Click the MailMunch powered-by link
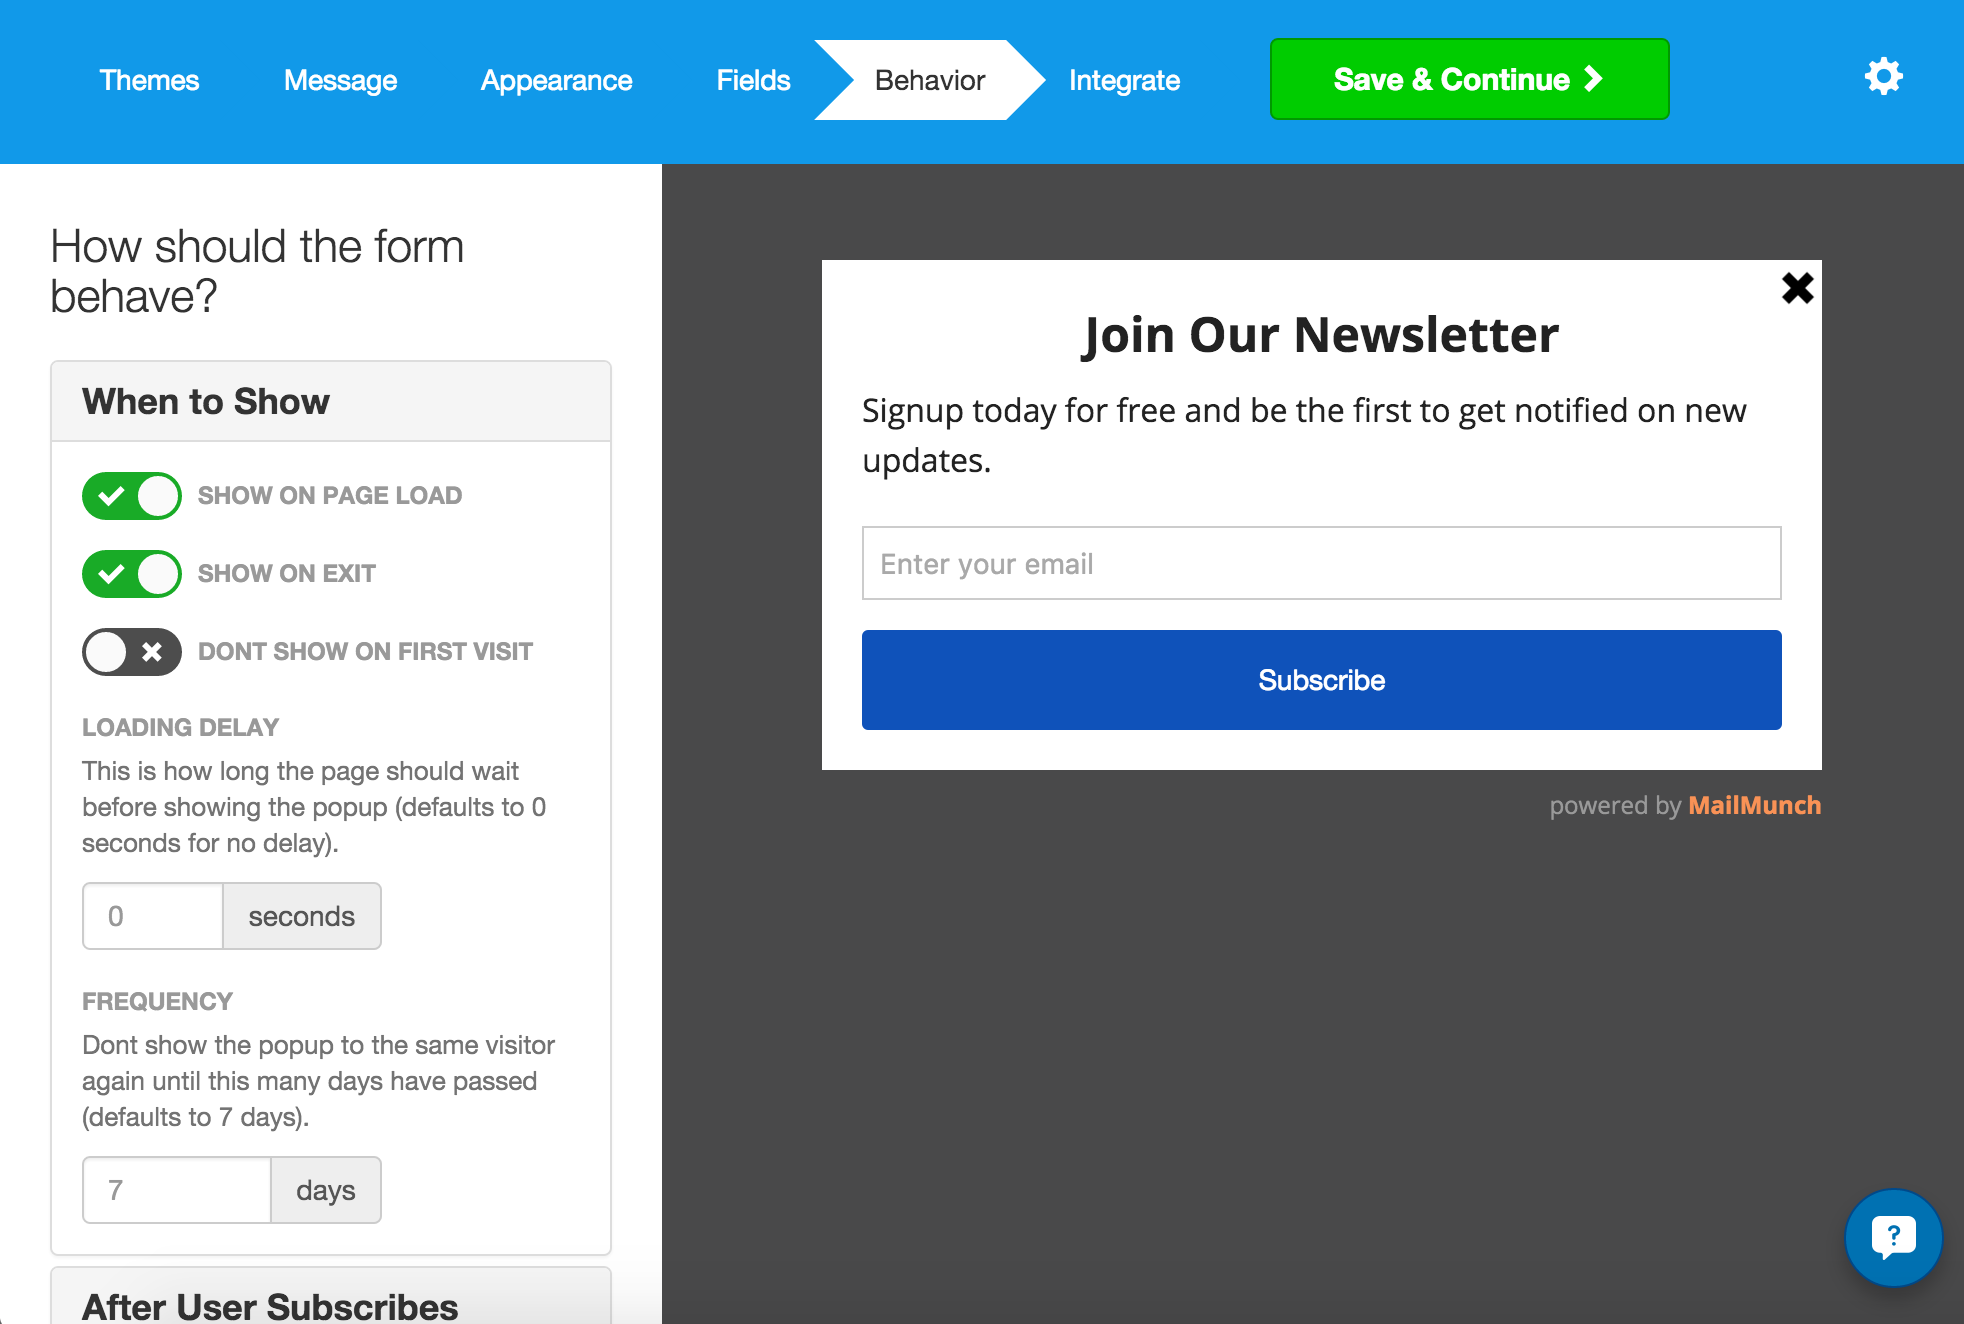1964x1324 pixels. pos(1754,805)
